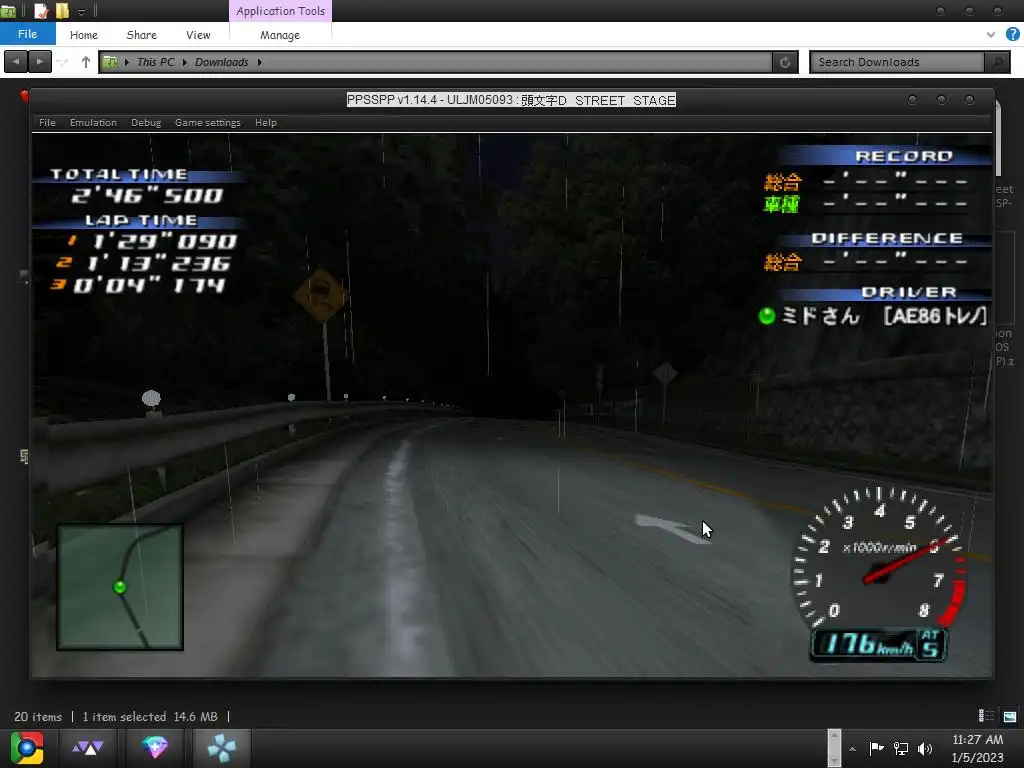
Task: Open the purple triangles taskbar app
Action: click(x=88, y=748)
